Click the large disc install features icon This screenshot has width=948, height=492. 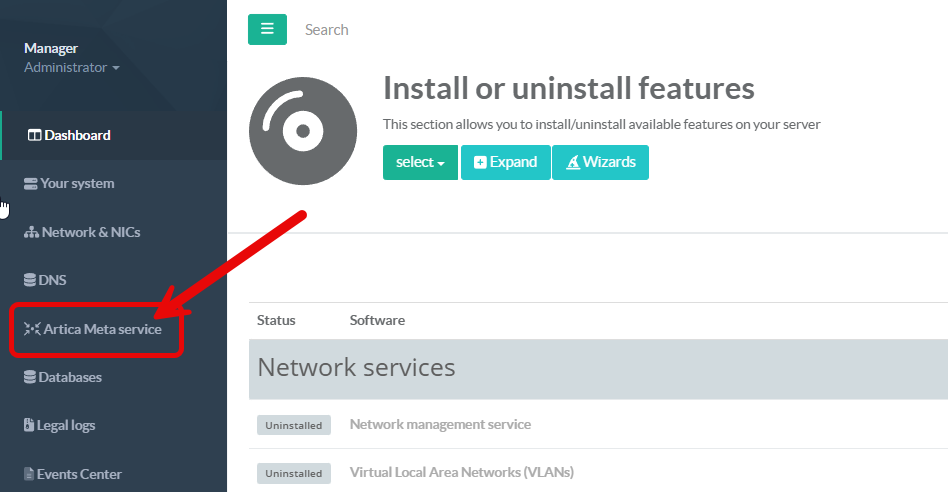(303, 131)
